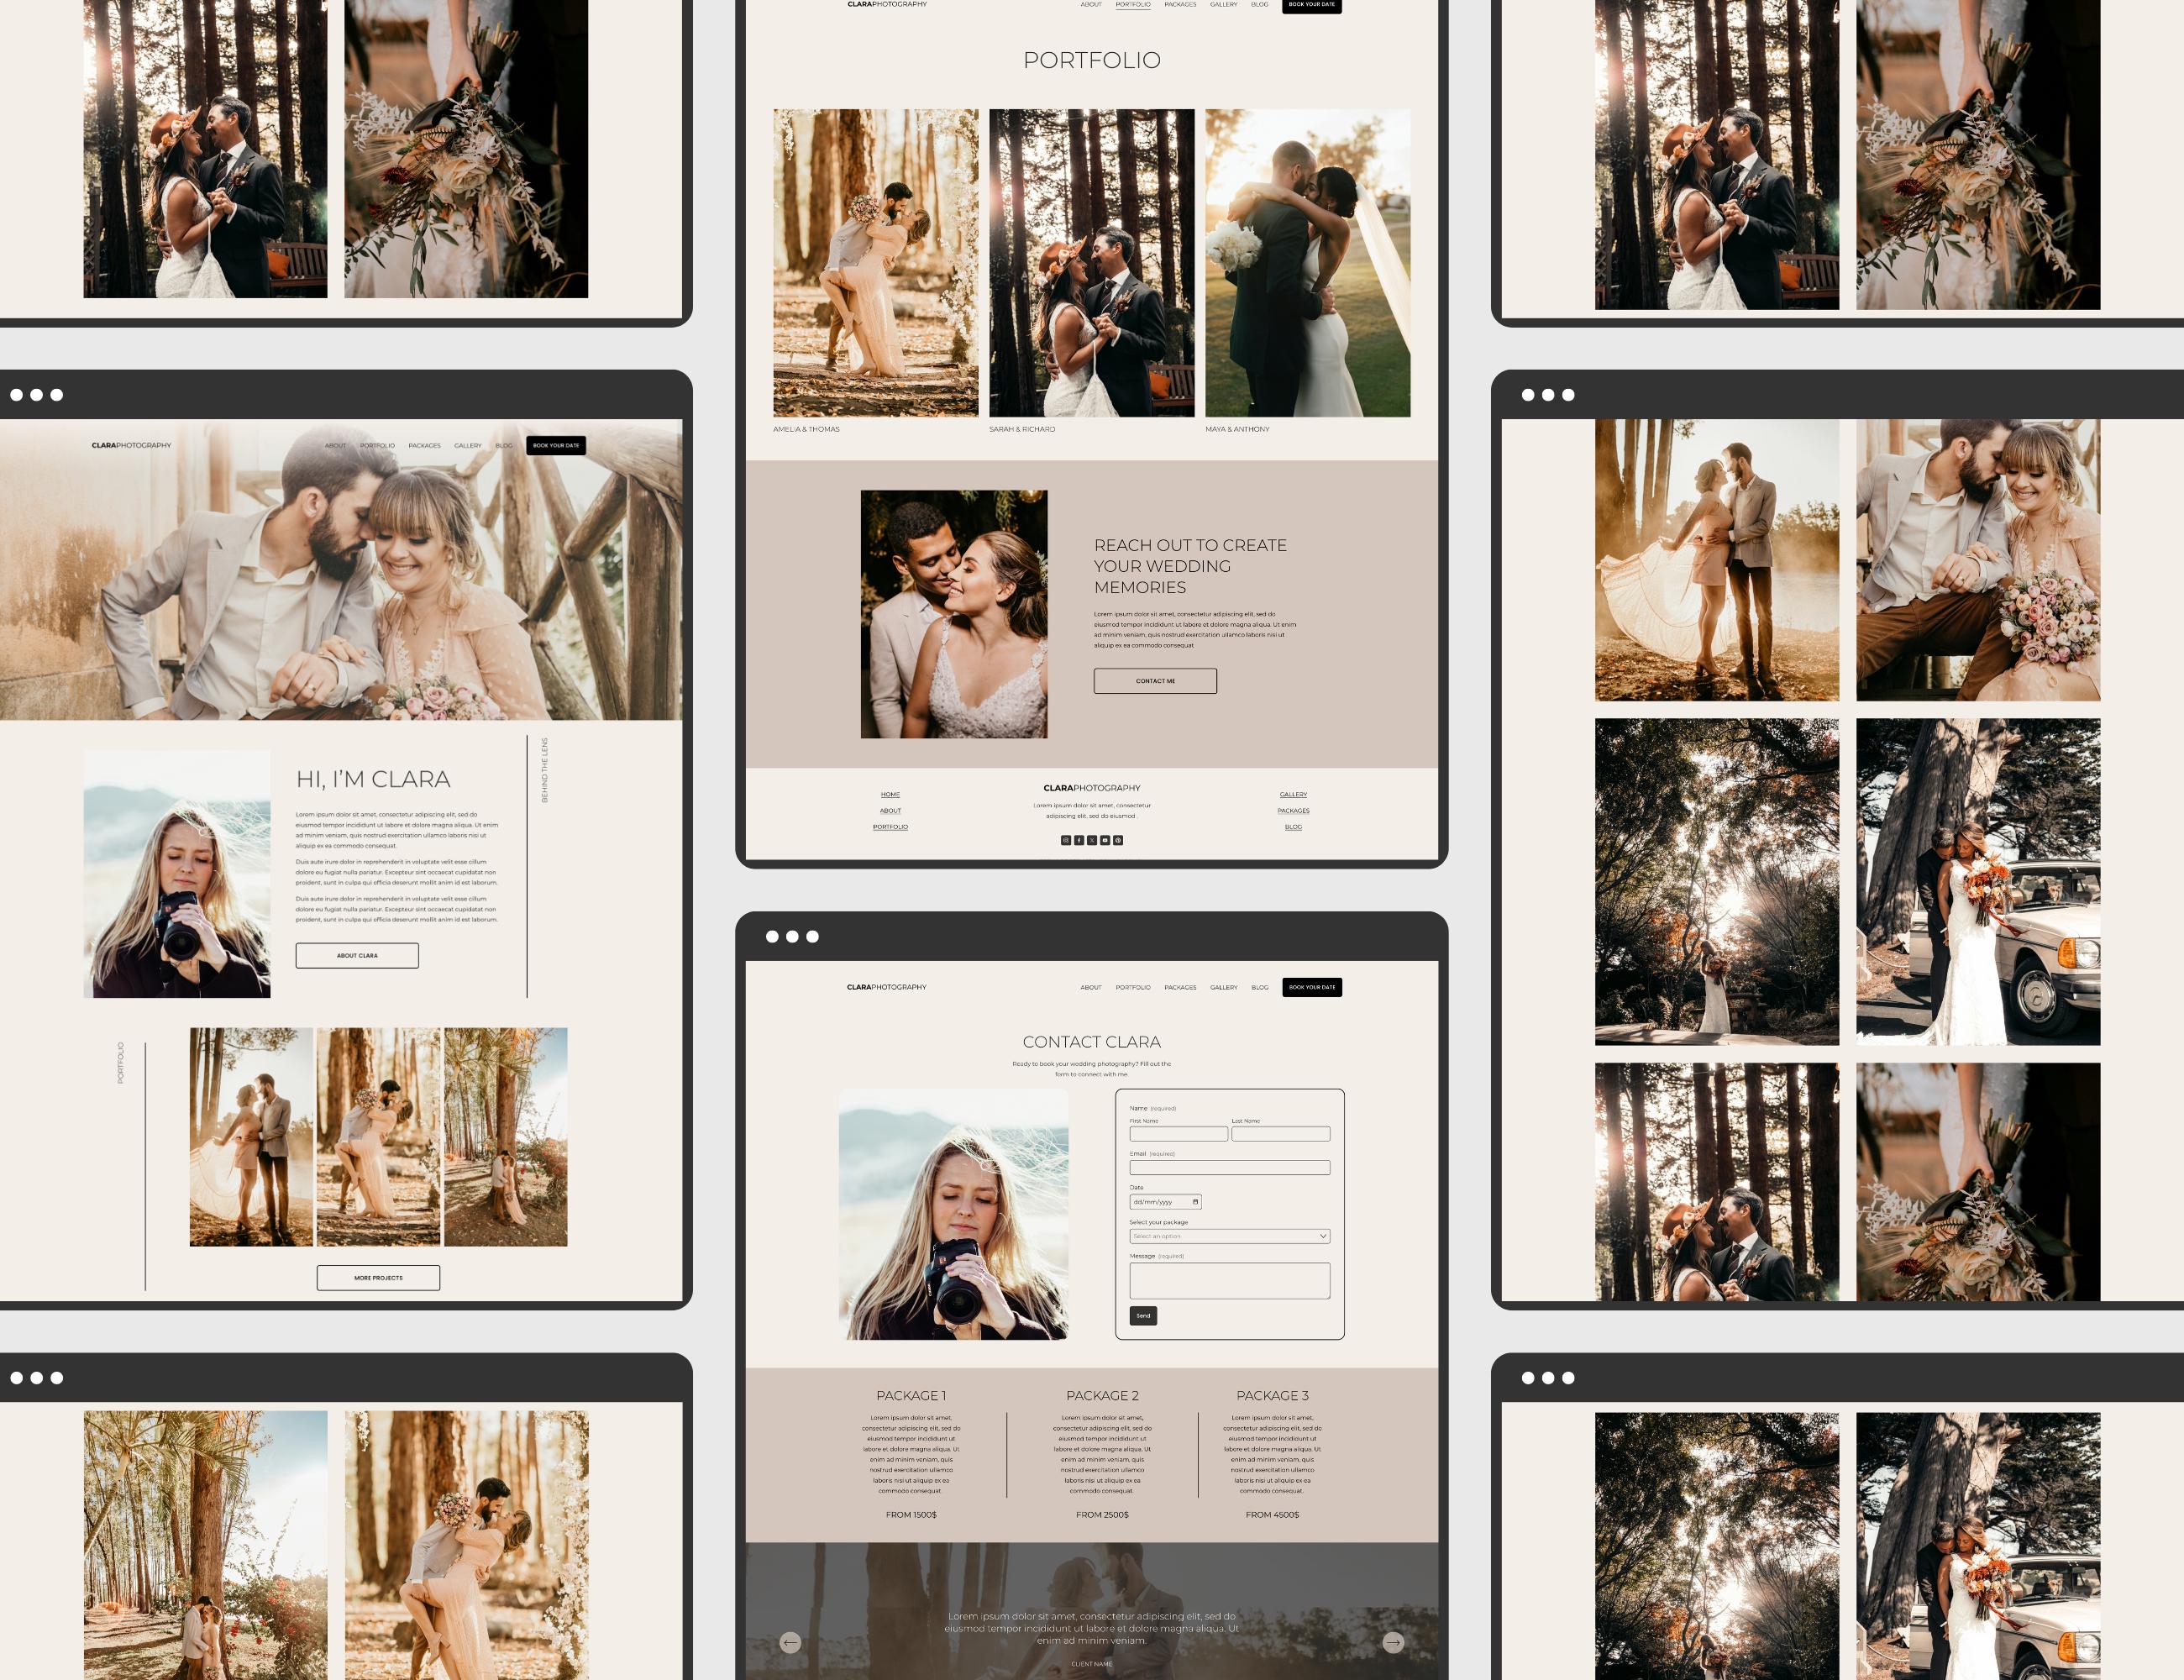Click the ABOUT CLARA button
Viewport: 2184px width, 1680px height.
pyautogui.click(x=357, y=955)
